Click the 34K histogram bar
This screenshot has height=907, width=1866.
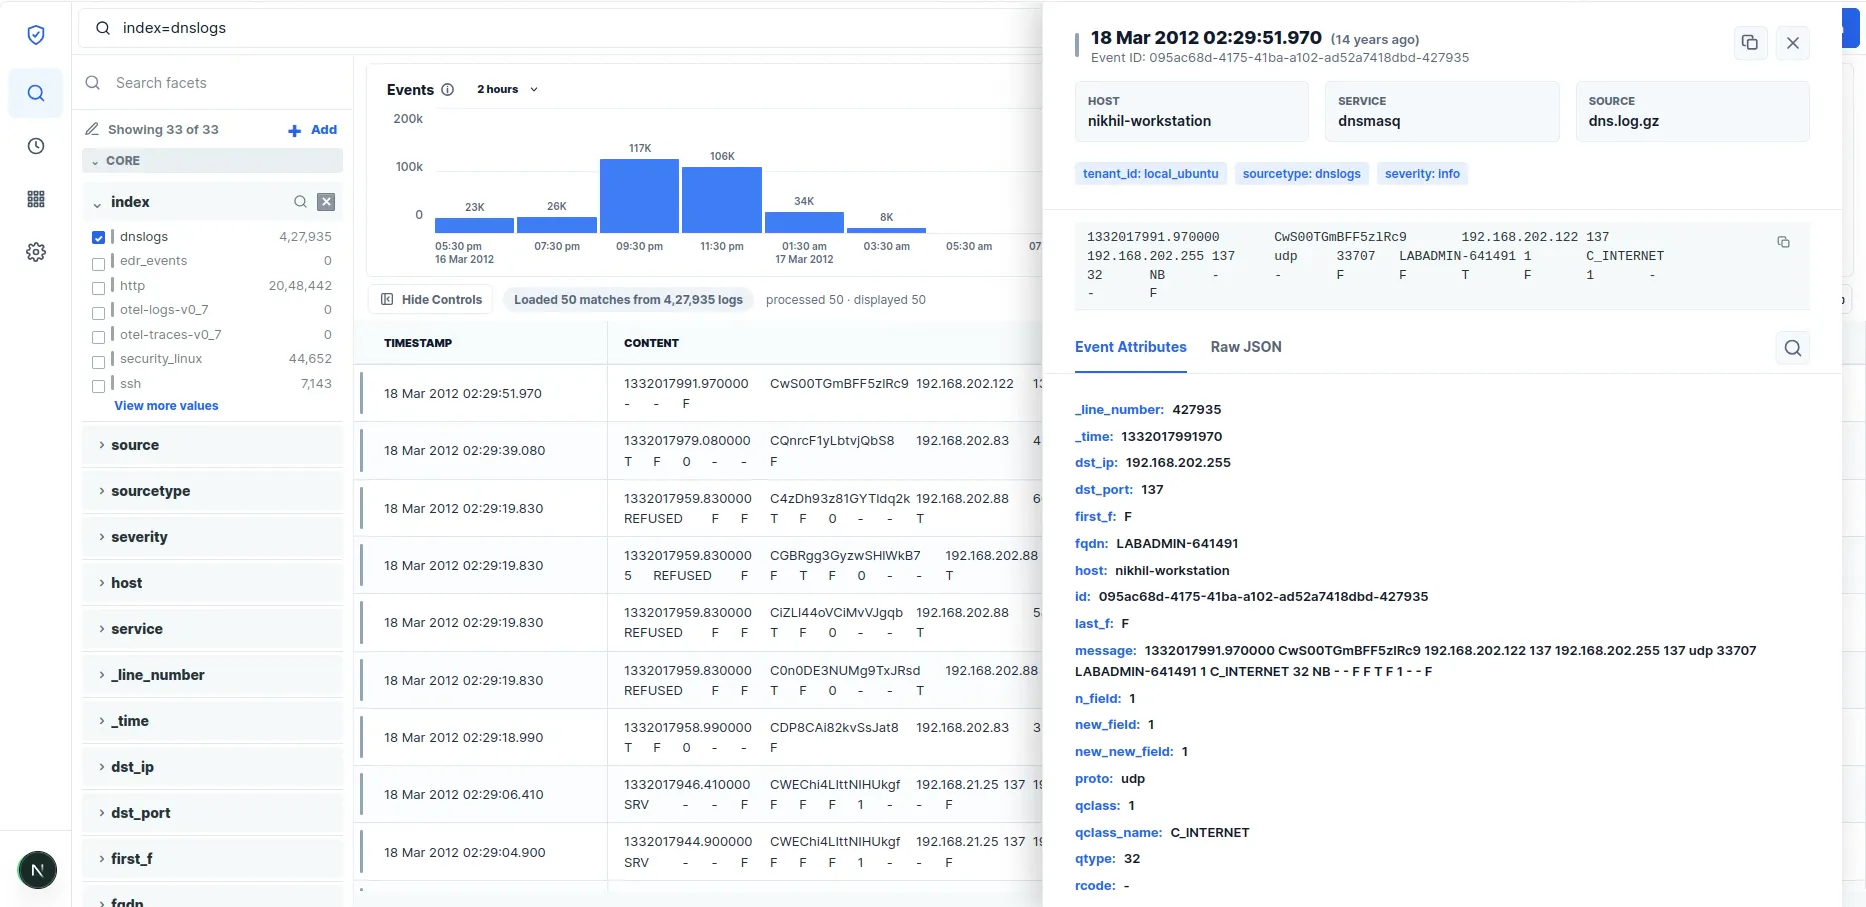(x=804, y=222)
